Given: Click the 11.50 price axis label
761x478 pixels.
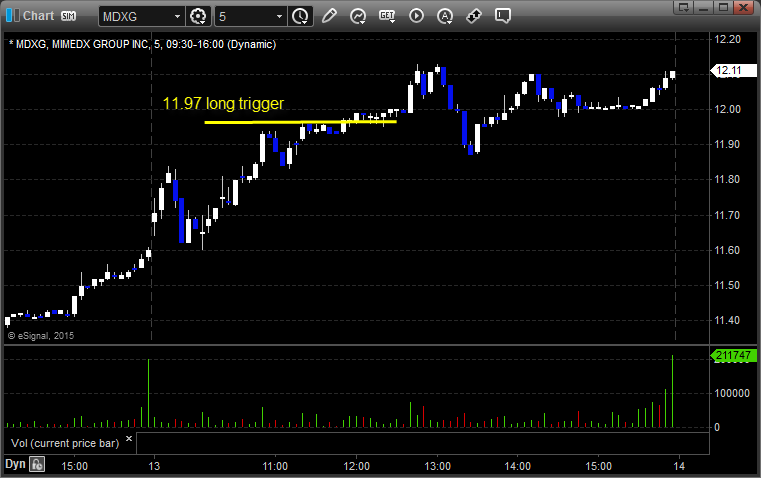Looking at the screenshot, I should (728, 285).
